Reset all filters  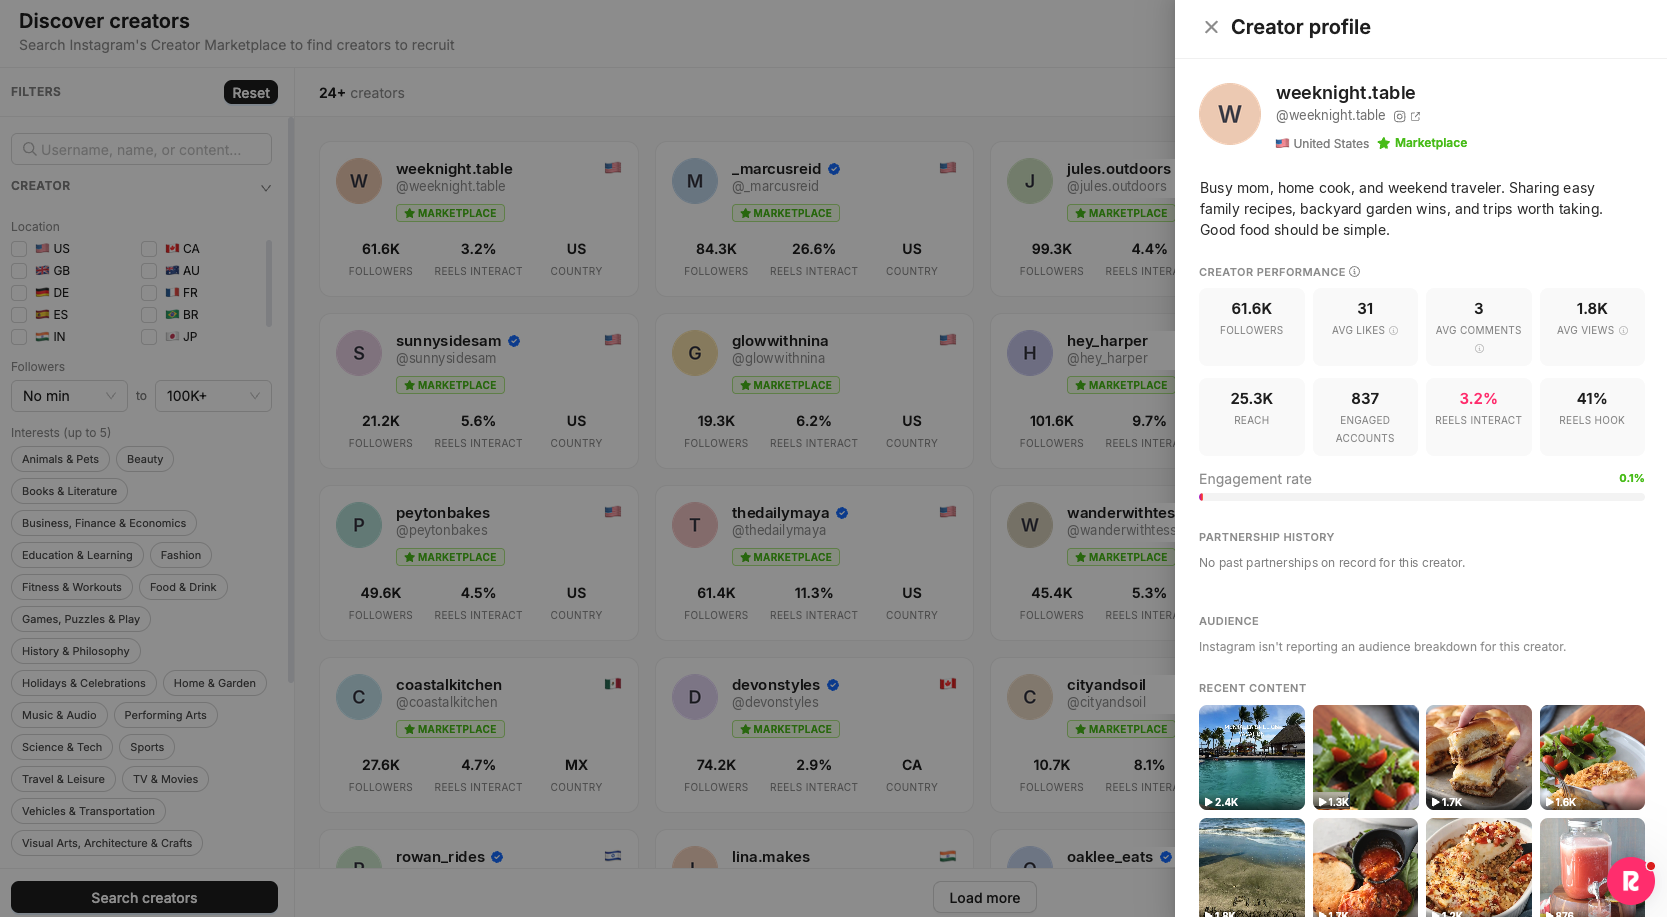(251, 92)
